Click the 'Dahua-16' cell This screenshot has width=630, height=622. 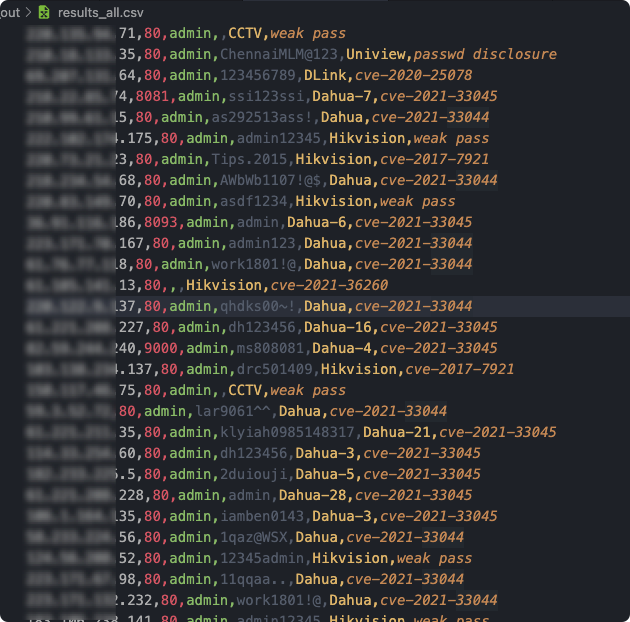click(338, 327)
